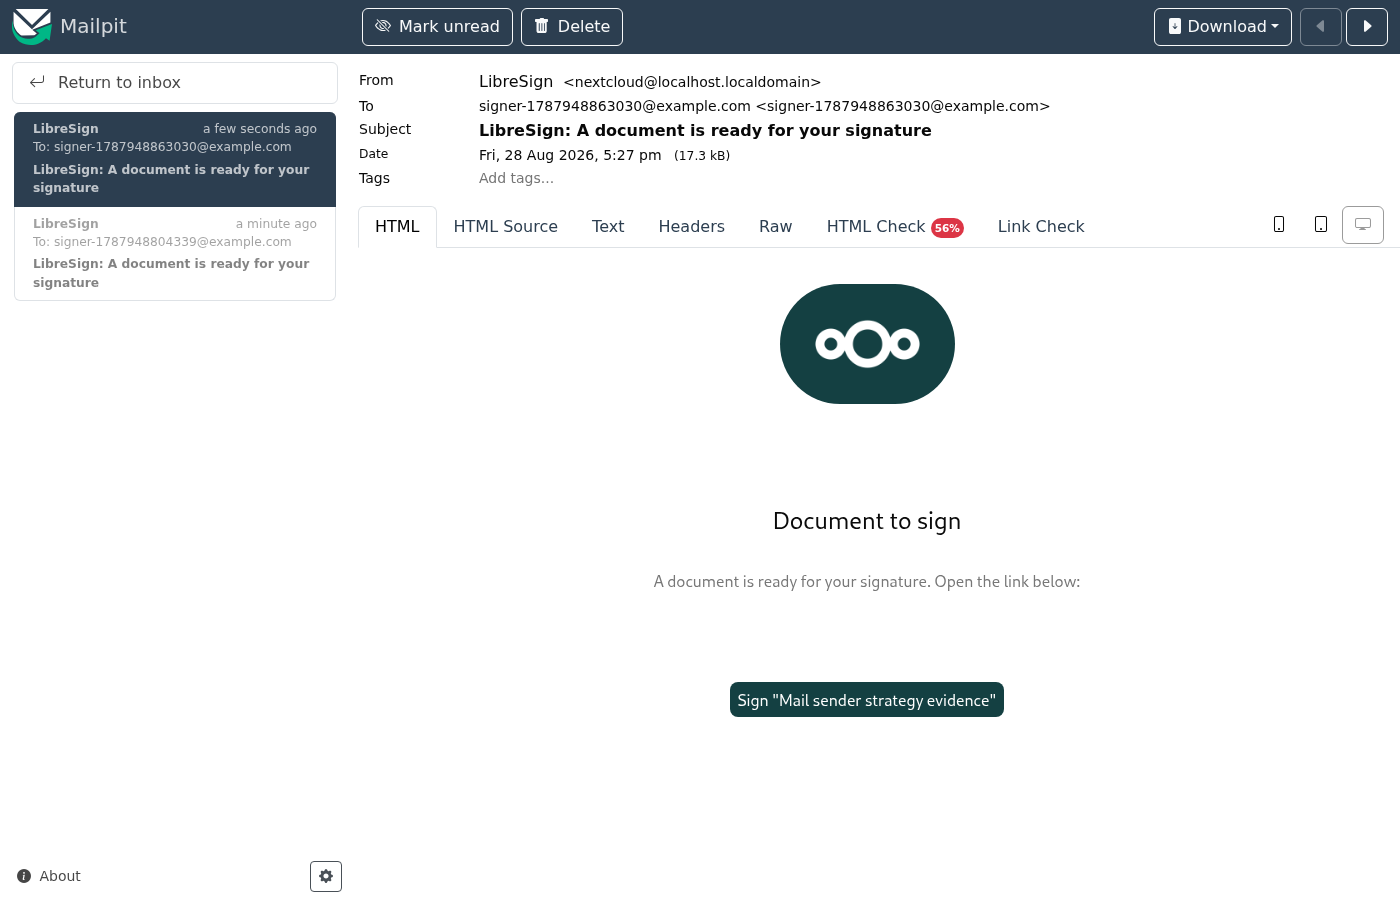Screen dimensions: 1400x900
Task: Switch to the HTML Source tab
Action: pos(506,227)
